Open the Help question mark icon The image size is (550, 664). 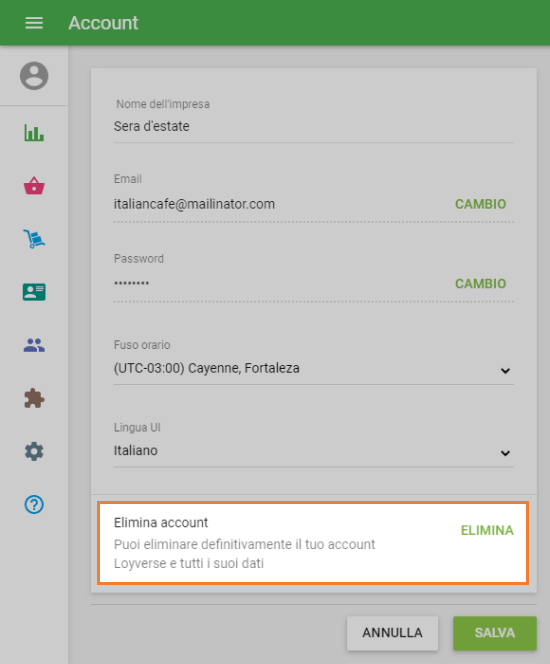pos(34,505)
